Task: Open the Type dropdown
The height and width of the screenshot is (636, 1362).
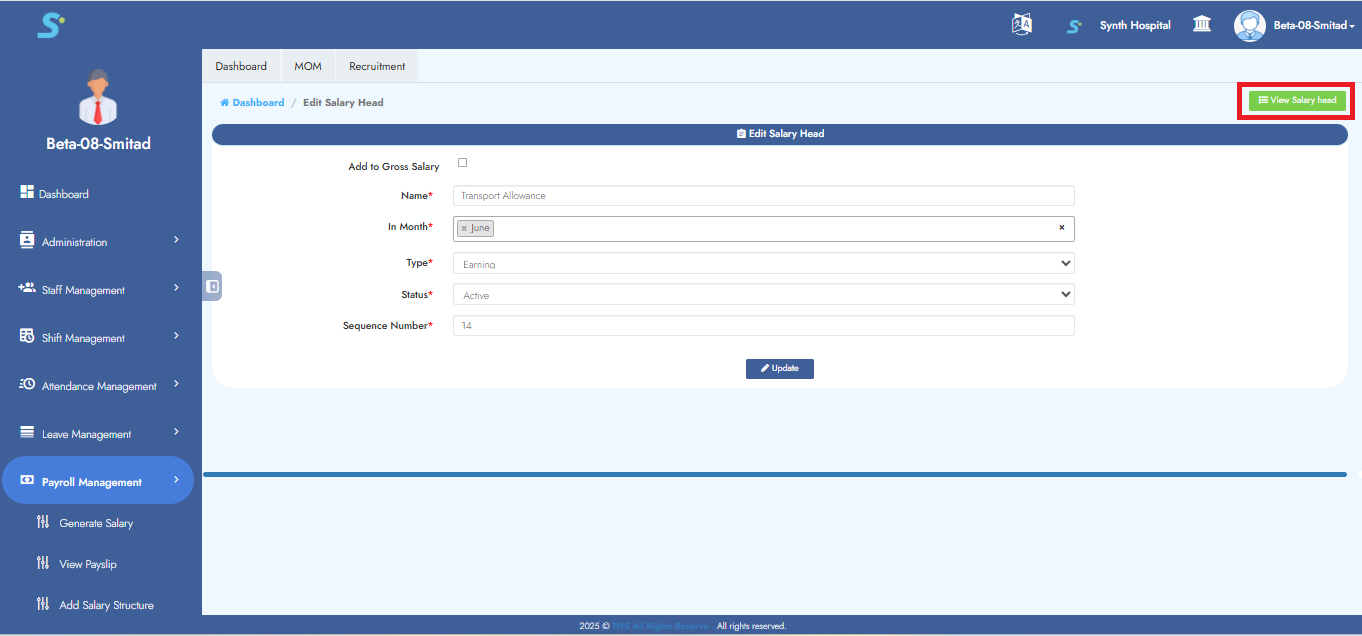Action: click(x=763, y=264)
